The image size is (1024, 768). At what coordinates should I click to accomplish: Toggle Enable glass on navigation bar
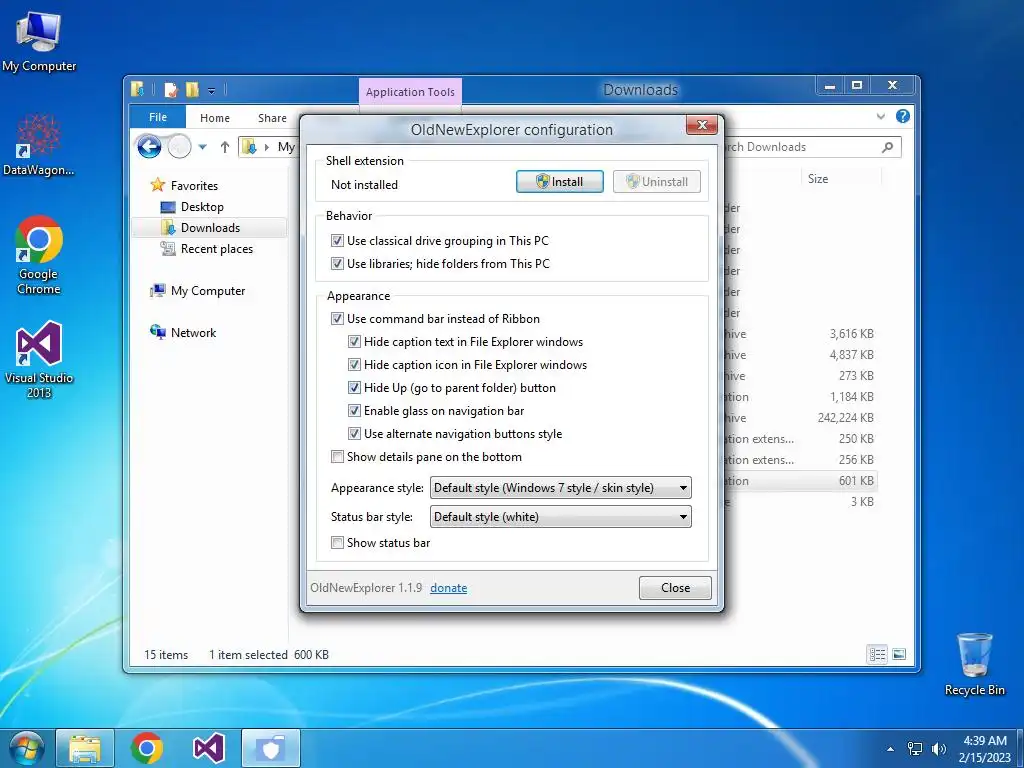point(354,410)
